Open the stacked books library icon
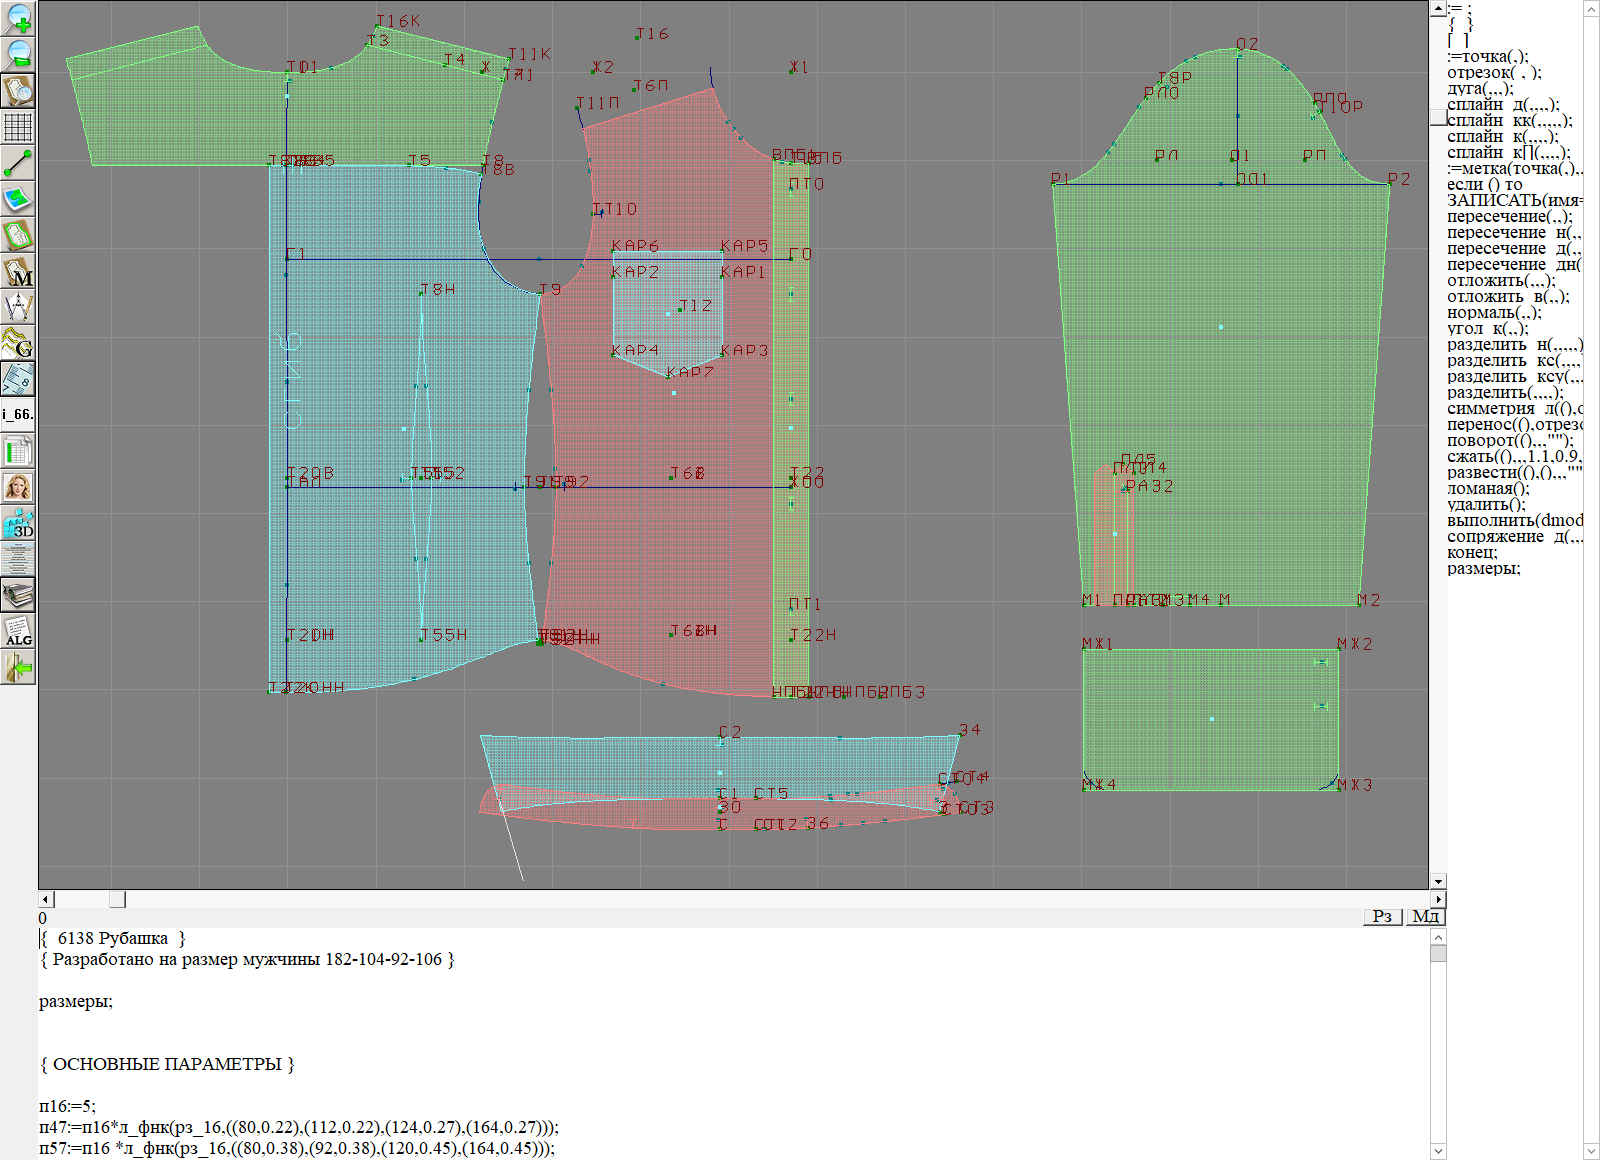Screen dimensions: 1600x1160 18,595
